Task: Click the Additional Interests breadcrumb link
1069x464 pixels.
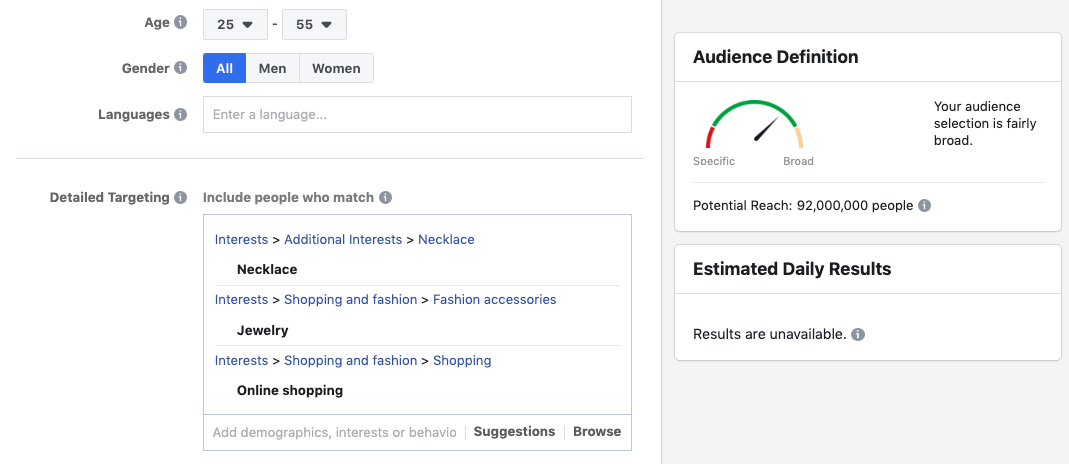Action: (342, 240)
